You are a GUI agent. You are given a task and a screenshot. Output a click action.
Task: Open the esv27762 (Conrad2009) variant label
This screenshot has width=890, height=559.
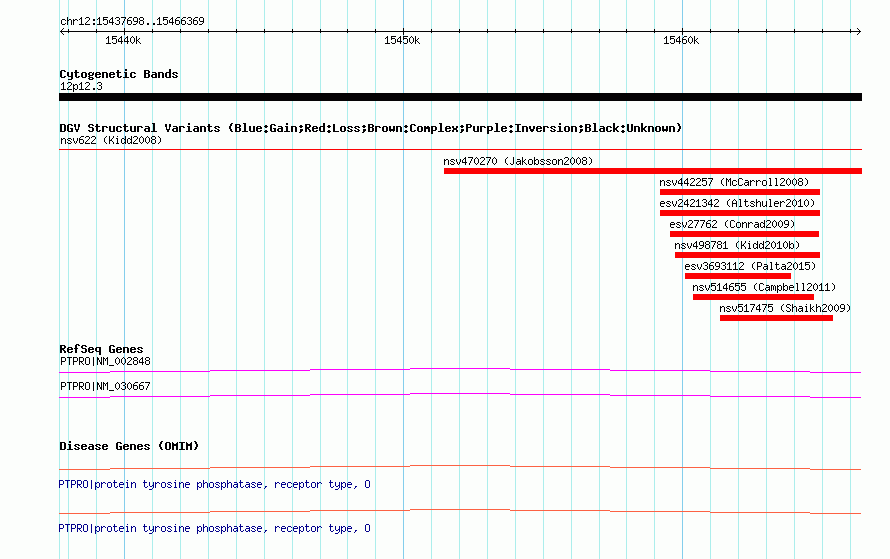tap(732, 224)
